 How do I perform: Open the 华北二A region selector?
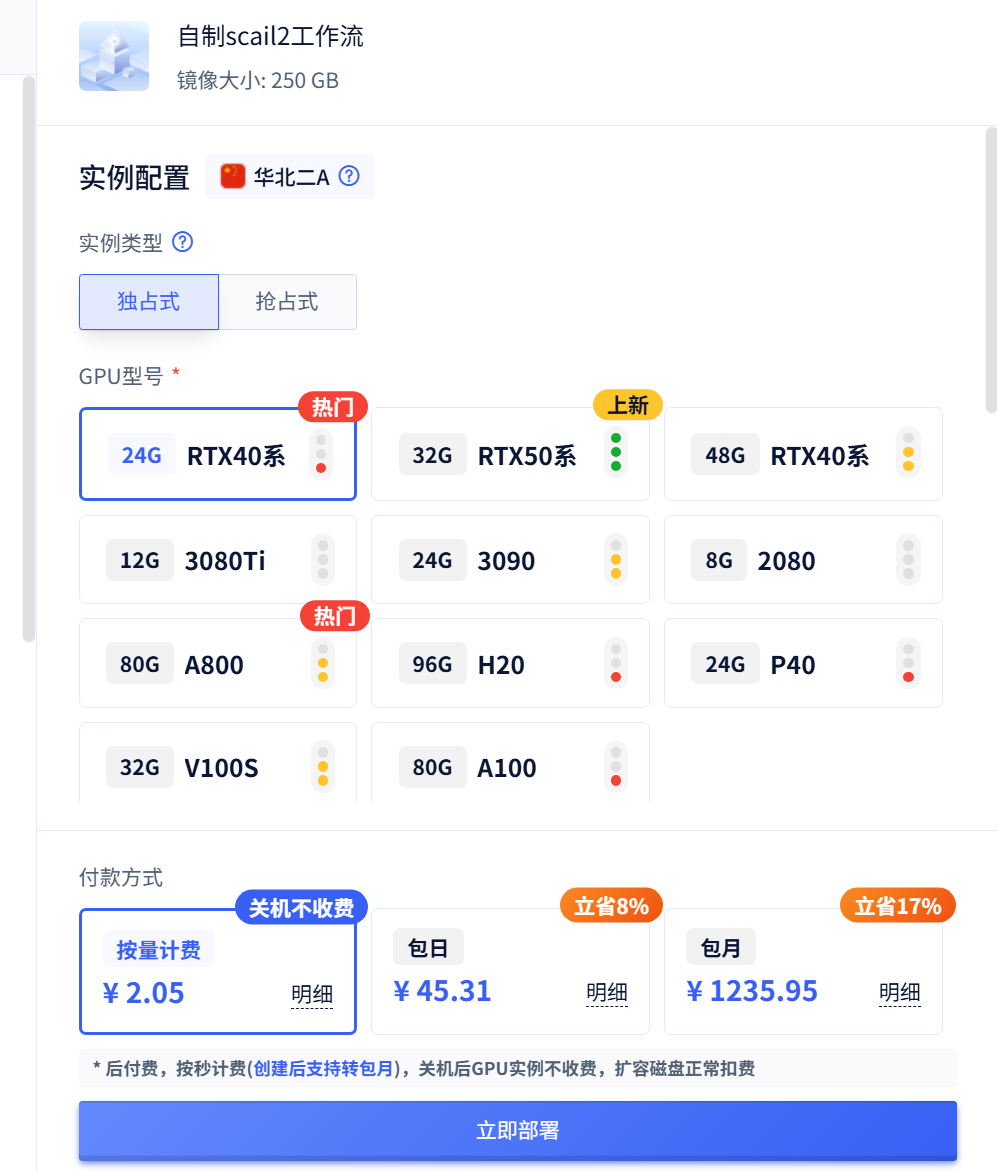[x=290, y=176]
